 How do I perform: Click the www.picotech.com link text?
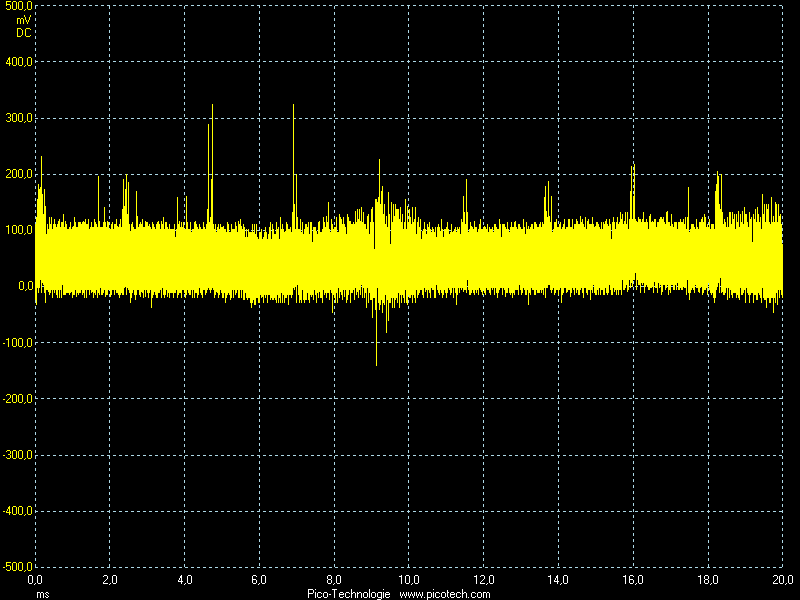pos(445,594)
